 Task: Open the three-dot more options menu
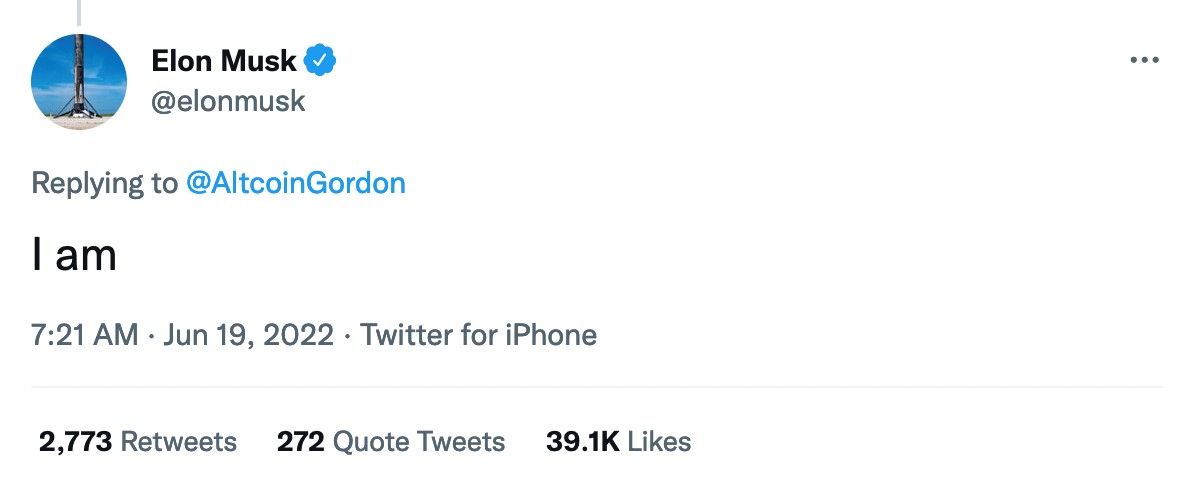pos(1144,61)
